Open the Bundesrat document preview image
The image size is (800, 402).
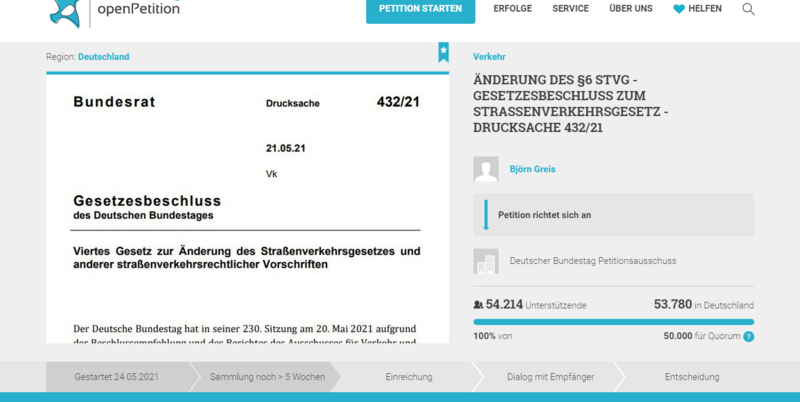click(247, 209)
